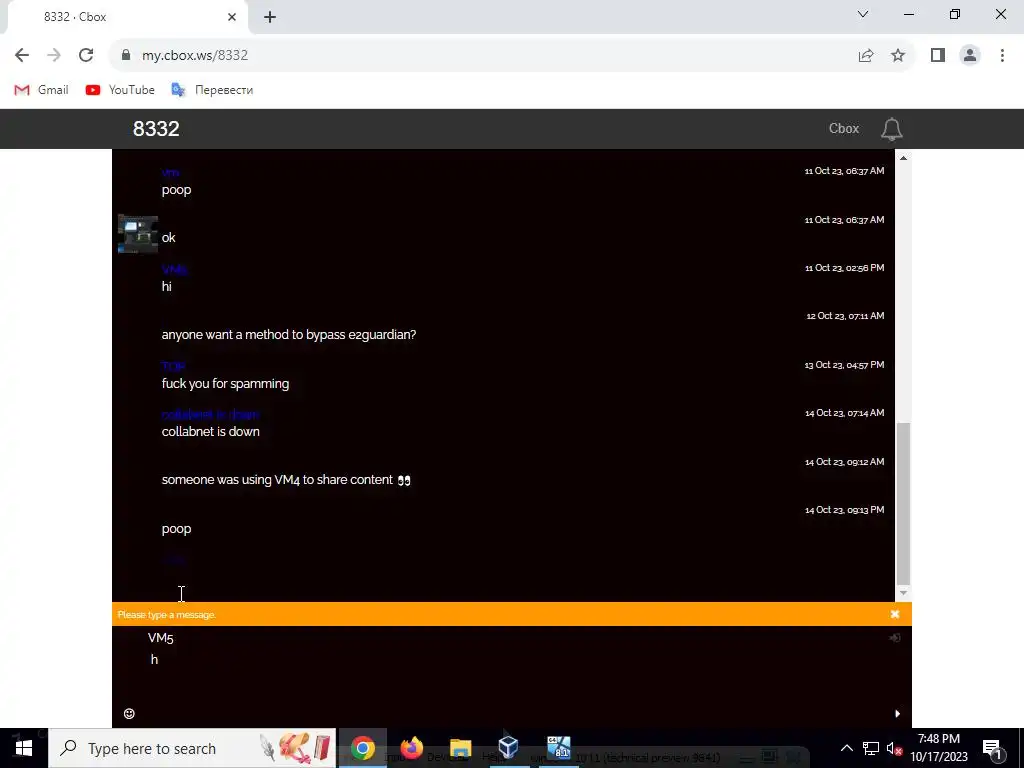Click the muted volume tray icon
Screen dimensions: 1024x768
pos(895,749)
